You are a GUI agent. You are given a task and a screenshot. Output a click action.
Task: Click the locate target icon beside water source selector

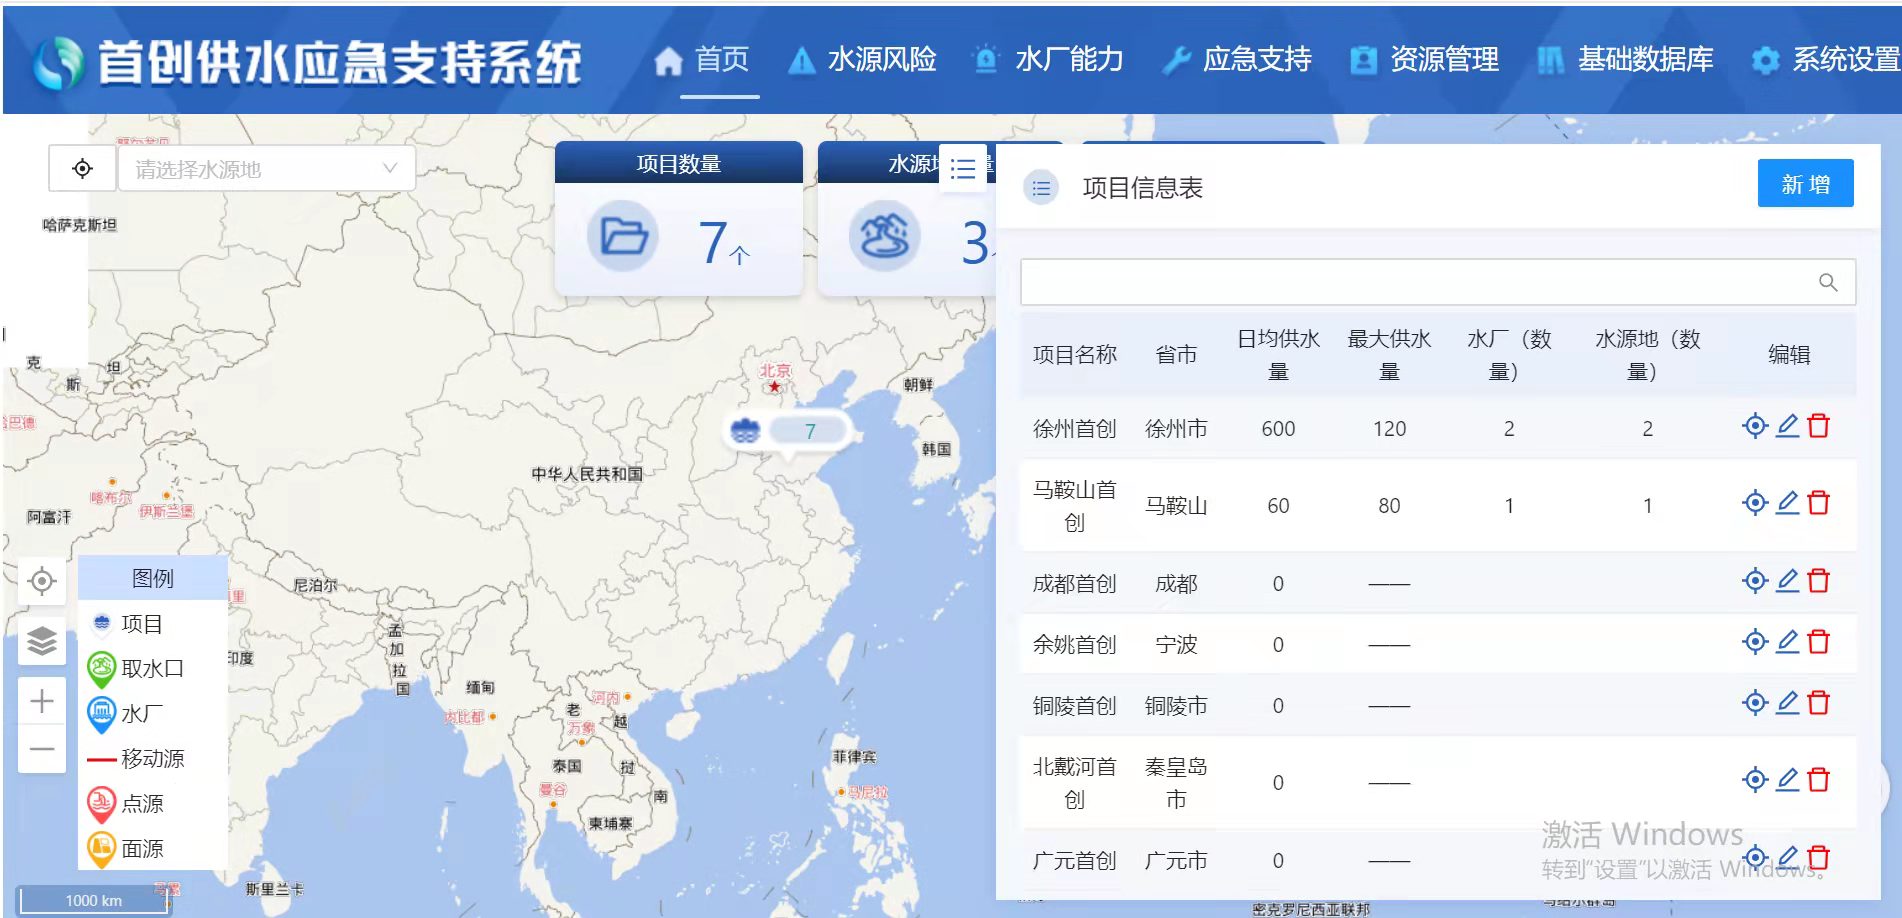coord(83,169)
